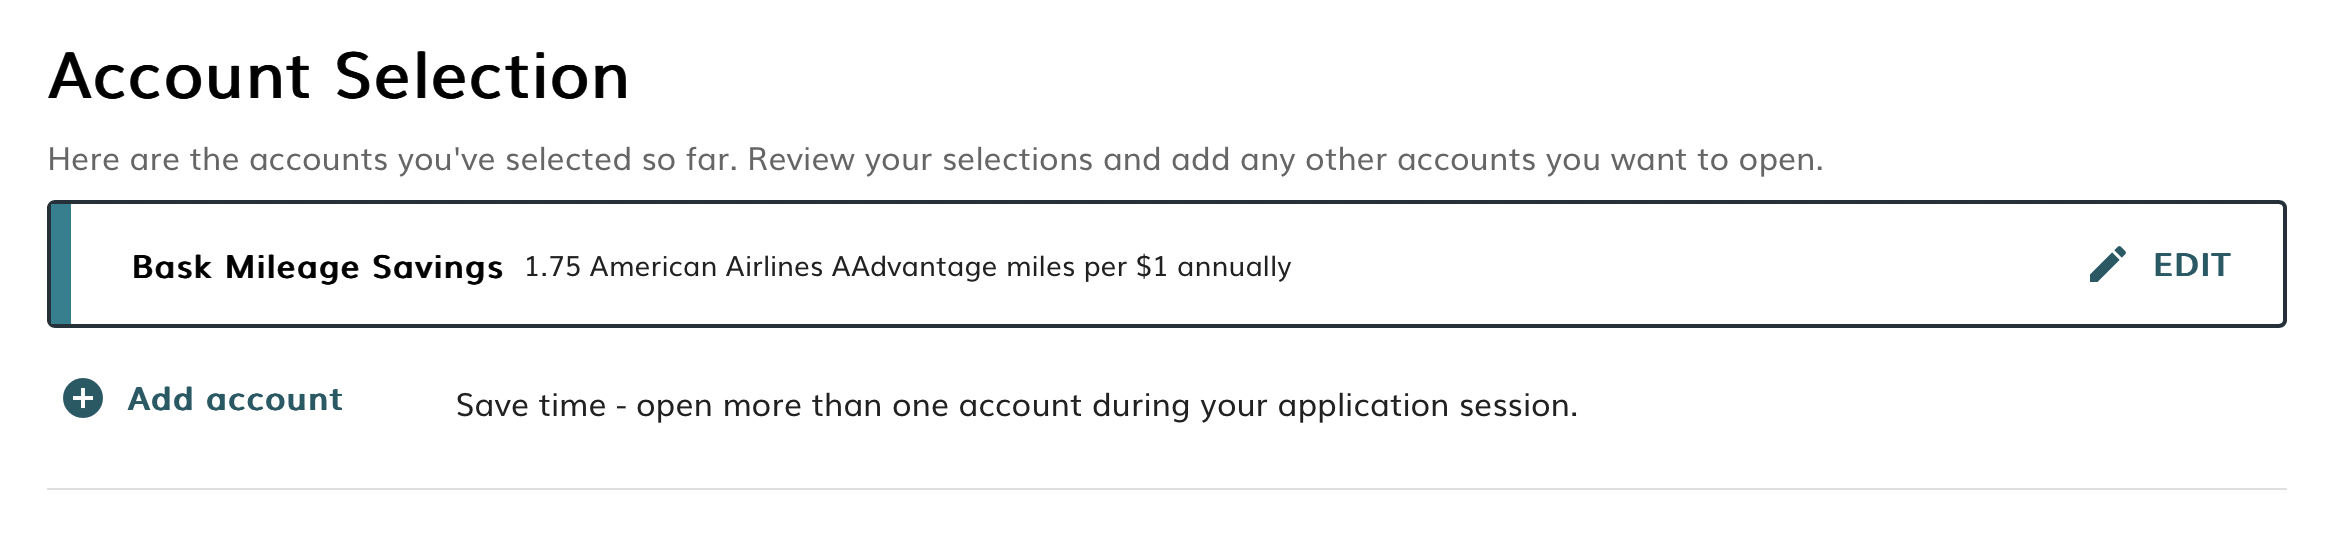Click the word 'Savings' in account title
The width and height of the screenshot is (2336, 540).
coord(437,267)
